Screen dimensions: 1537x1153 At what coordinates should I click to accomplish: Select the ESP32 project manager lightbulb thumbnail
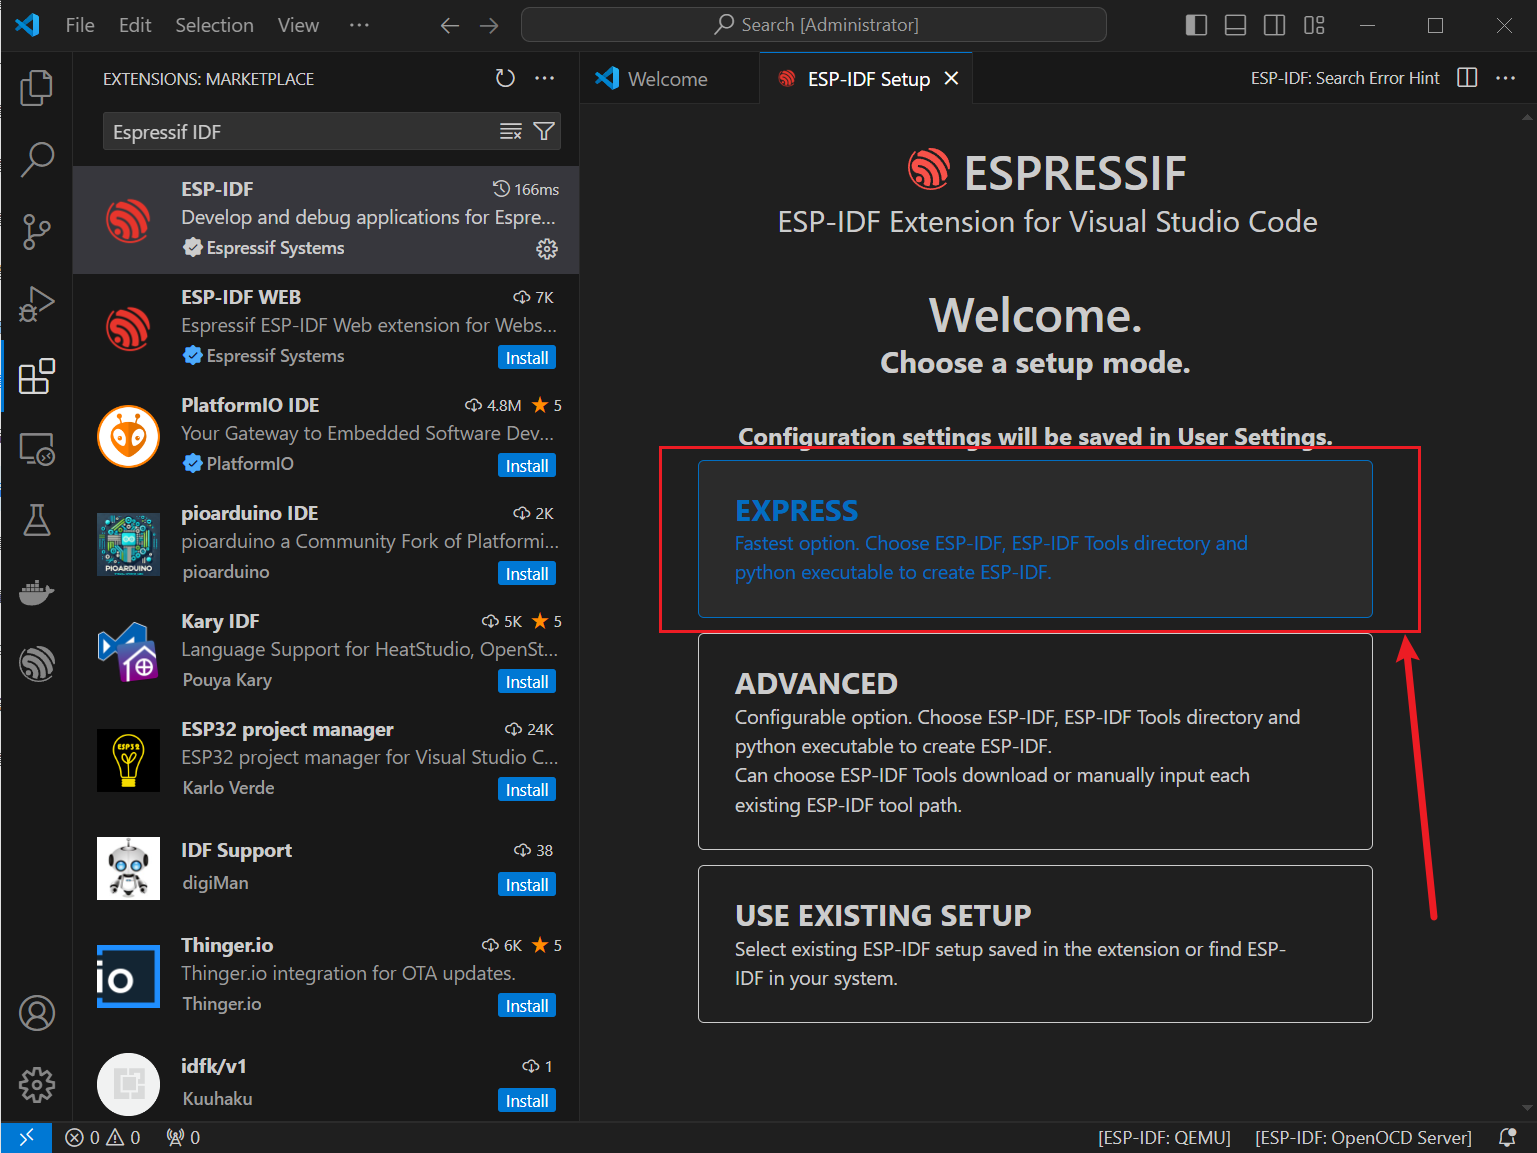coord(128,760)
